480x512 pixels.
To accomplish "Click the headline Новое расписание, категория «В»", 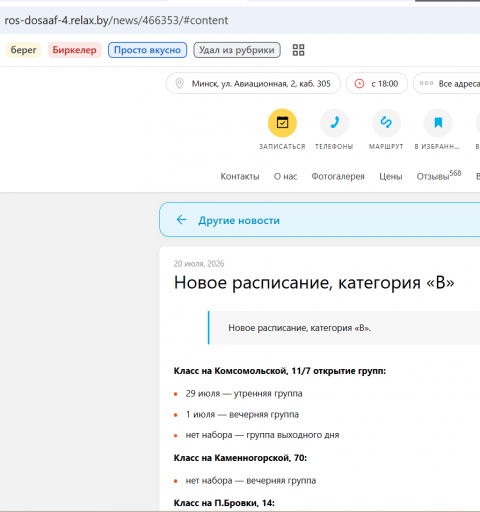I will point(314,283).
